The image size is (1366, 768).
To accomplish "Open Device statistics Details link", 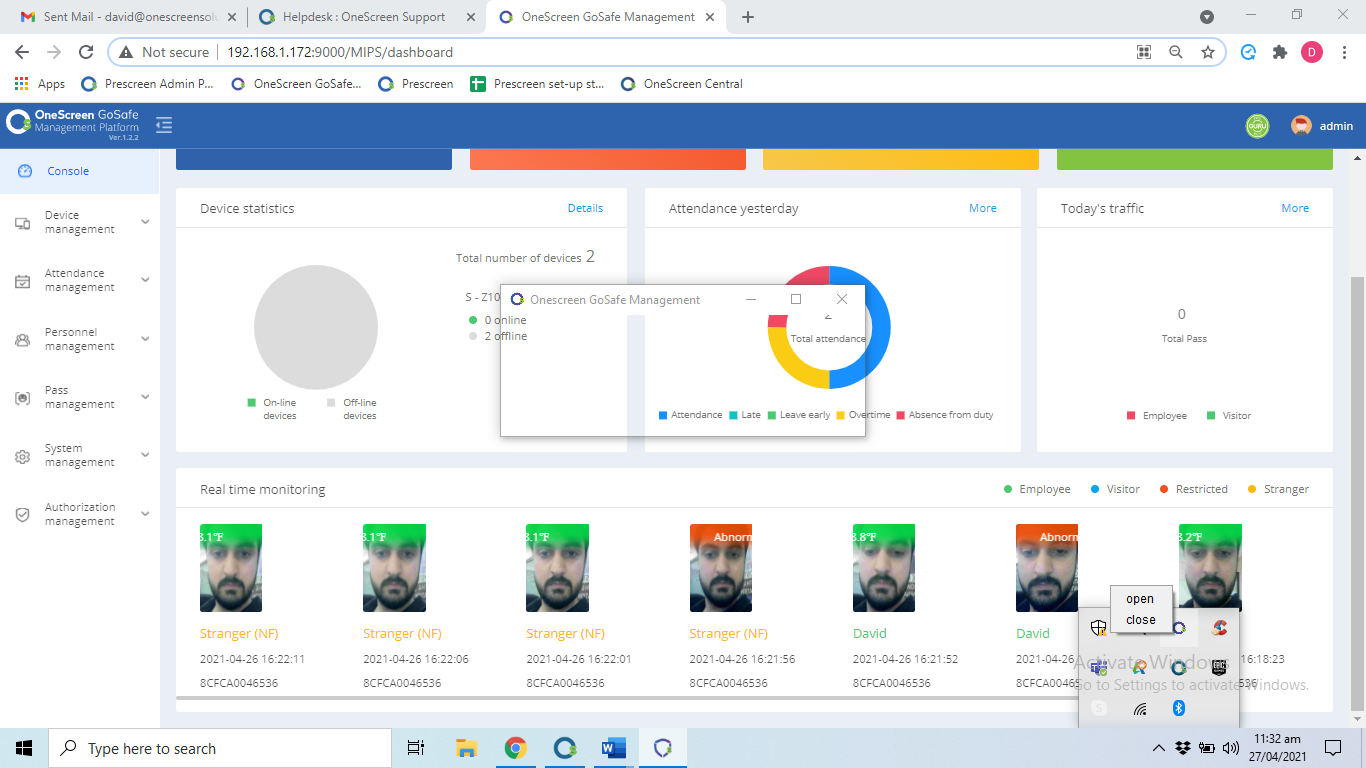I will tap(585, 208).
